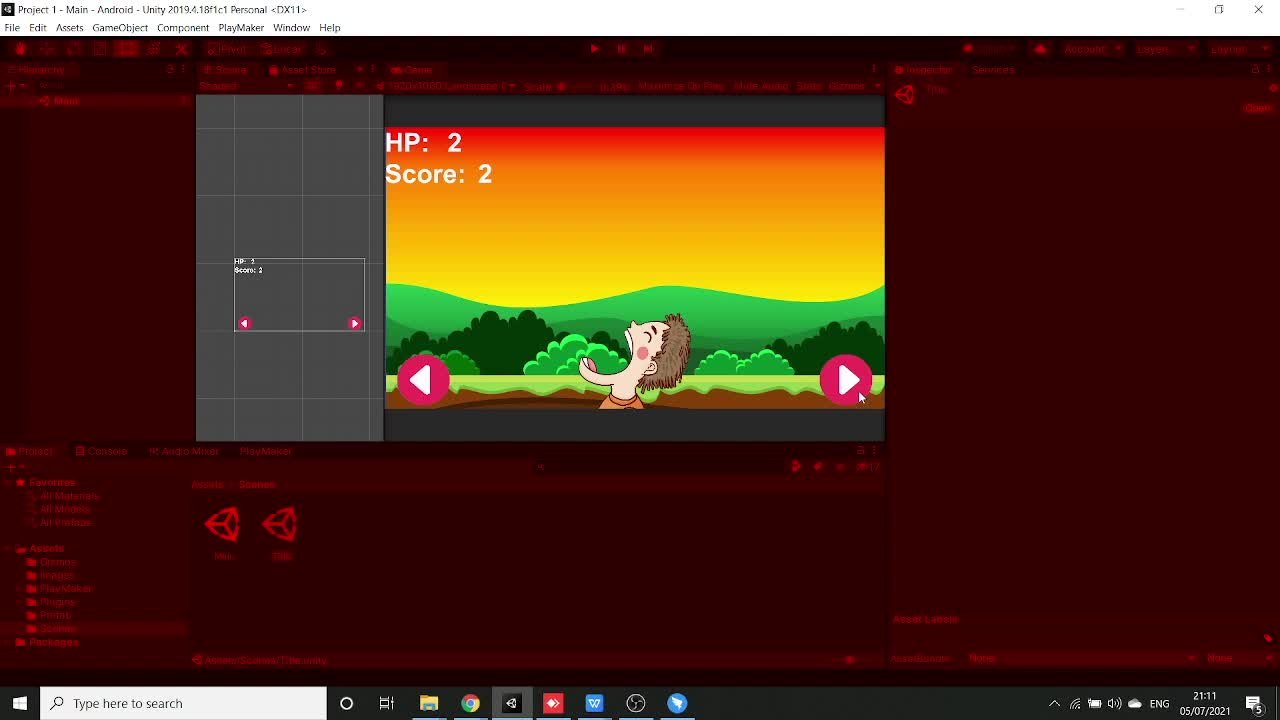Select All Materials in Favorites
Image resolution: width=1280 pixels, height=720 pixels.
pos(69,496)
